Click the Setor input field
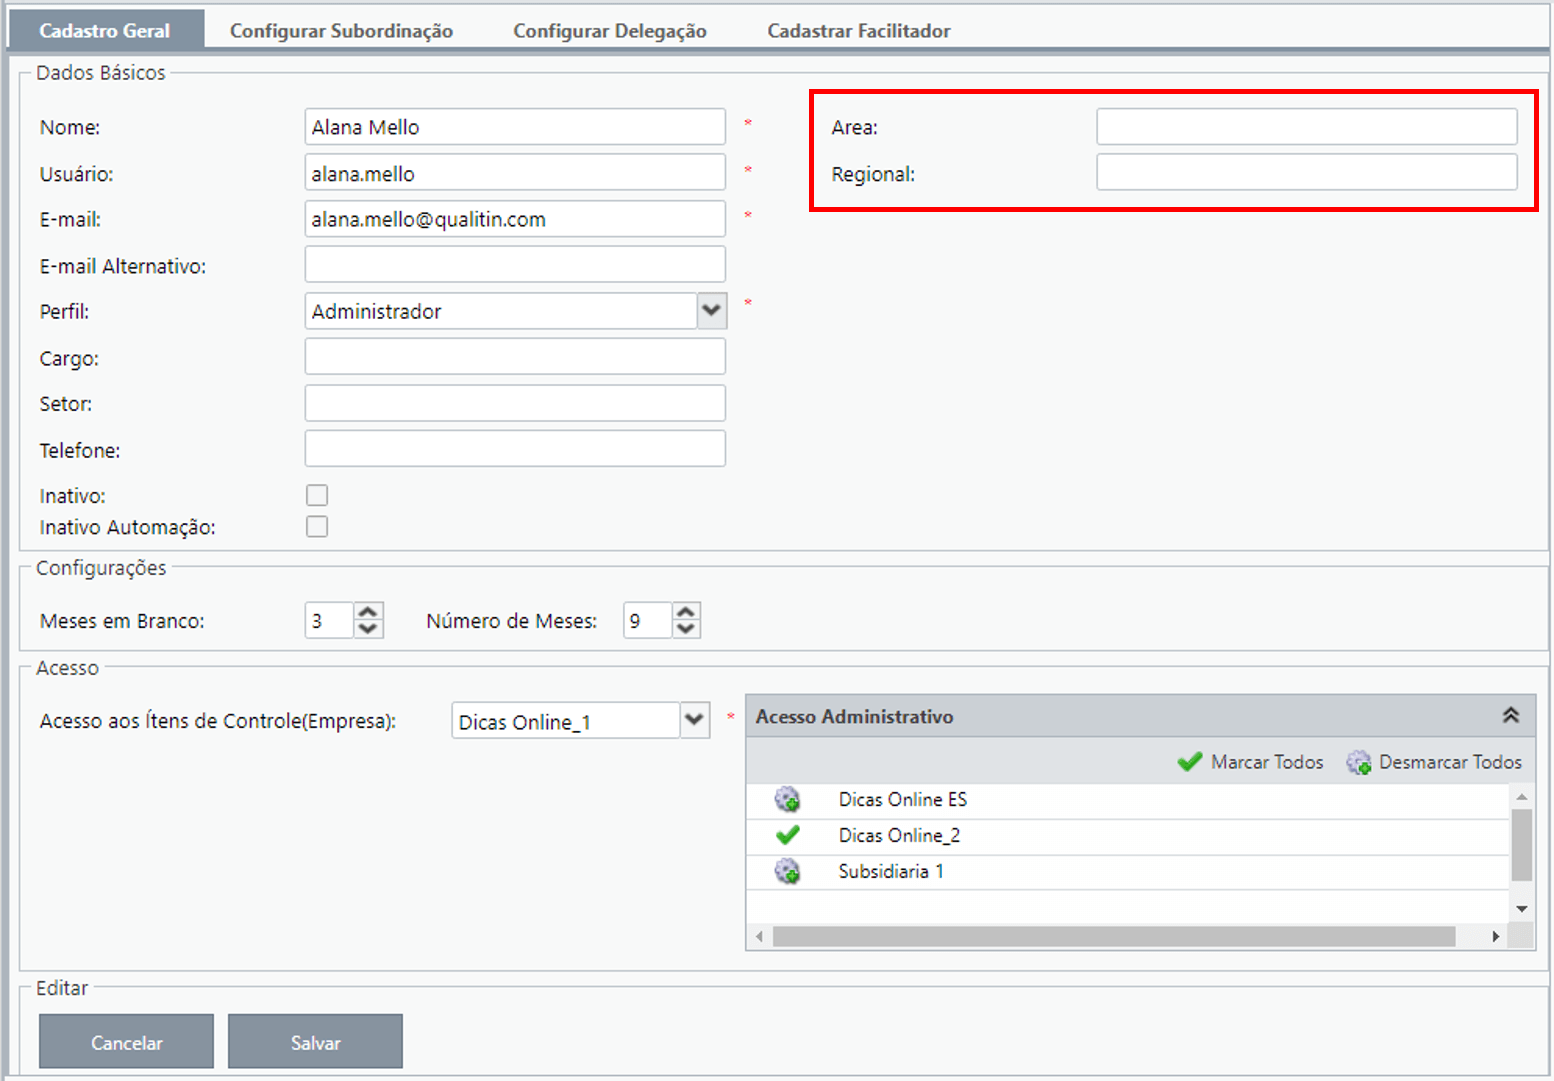The width and height of the screenshot is (1554, 1081). tap(515, 403)
